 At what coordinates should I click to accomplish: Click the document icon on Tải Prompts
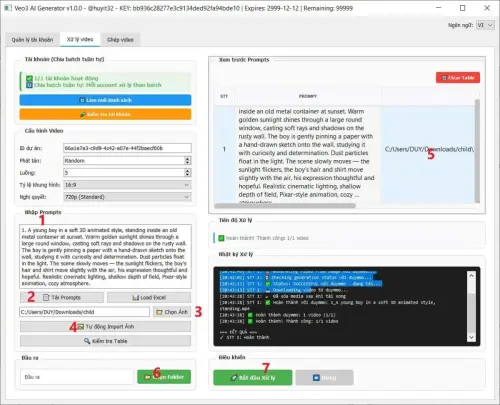click(46, 297)
